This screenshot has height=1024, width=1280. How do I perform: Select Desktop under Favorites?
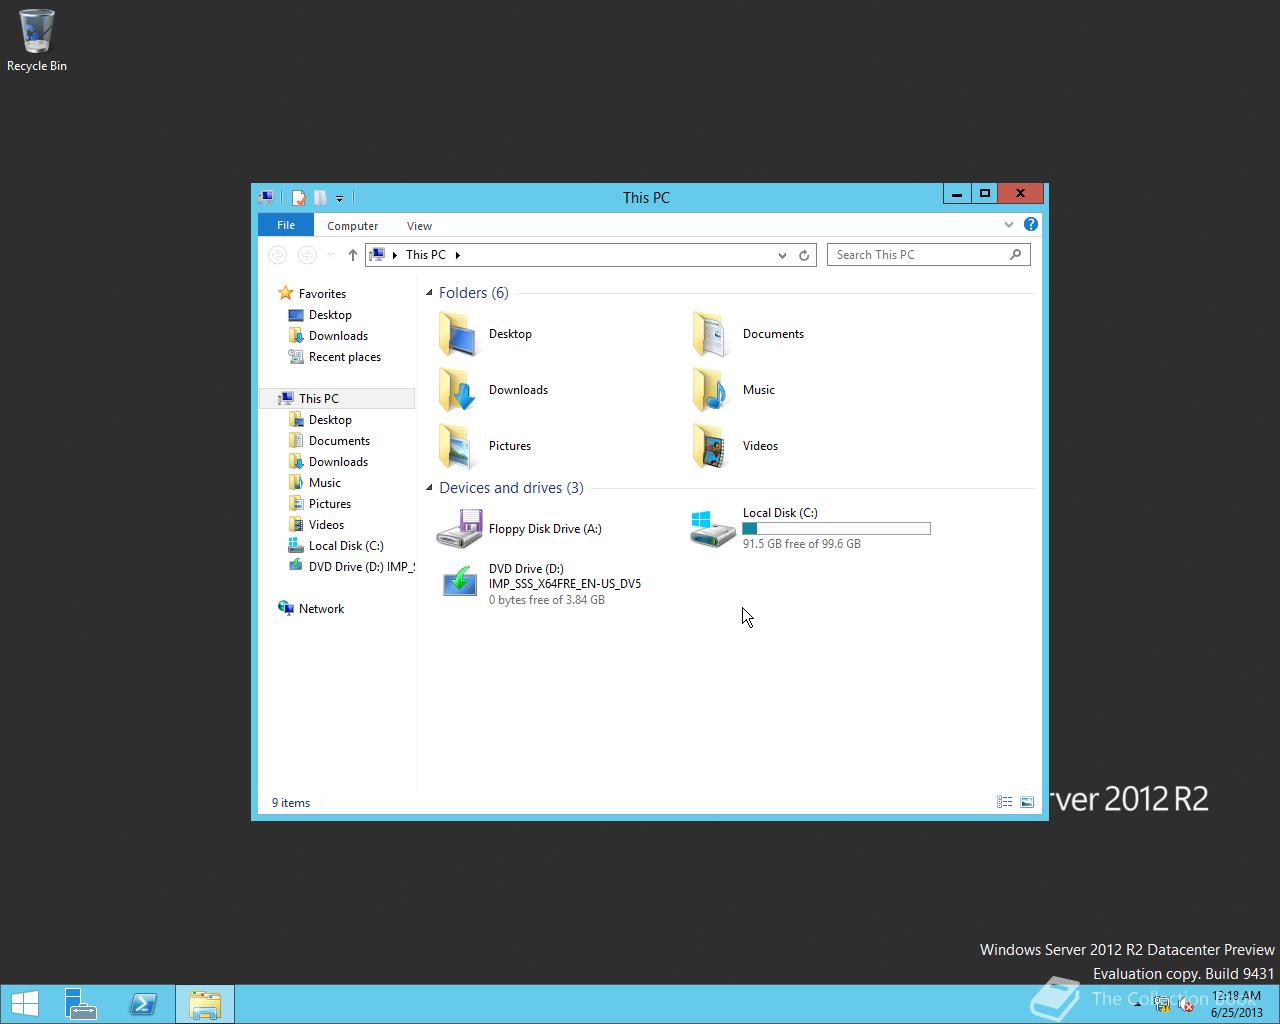tap(320, 314)
